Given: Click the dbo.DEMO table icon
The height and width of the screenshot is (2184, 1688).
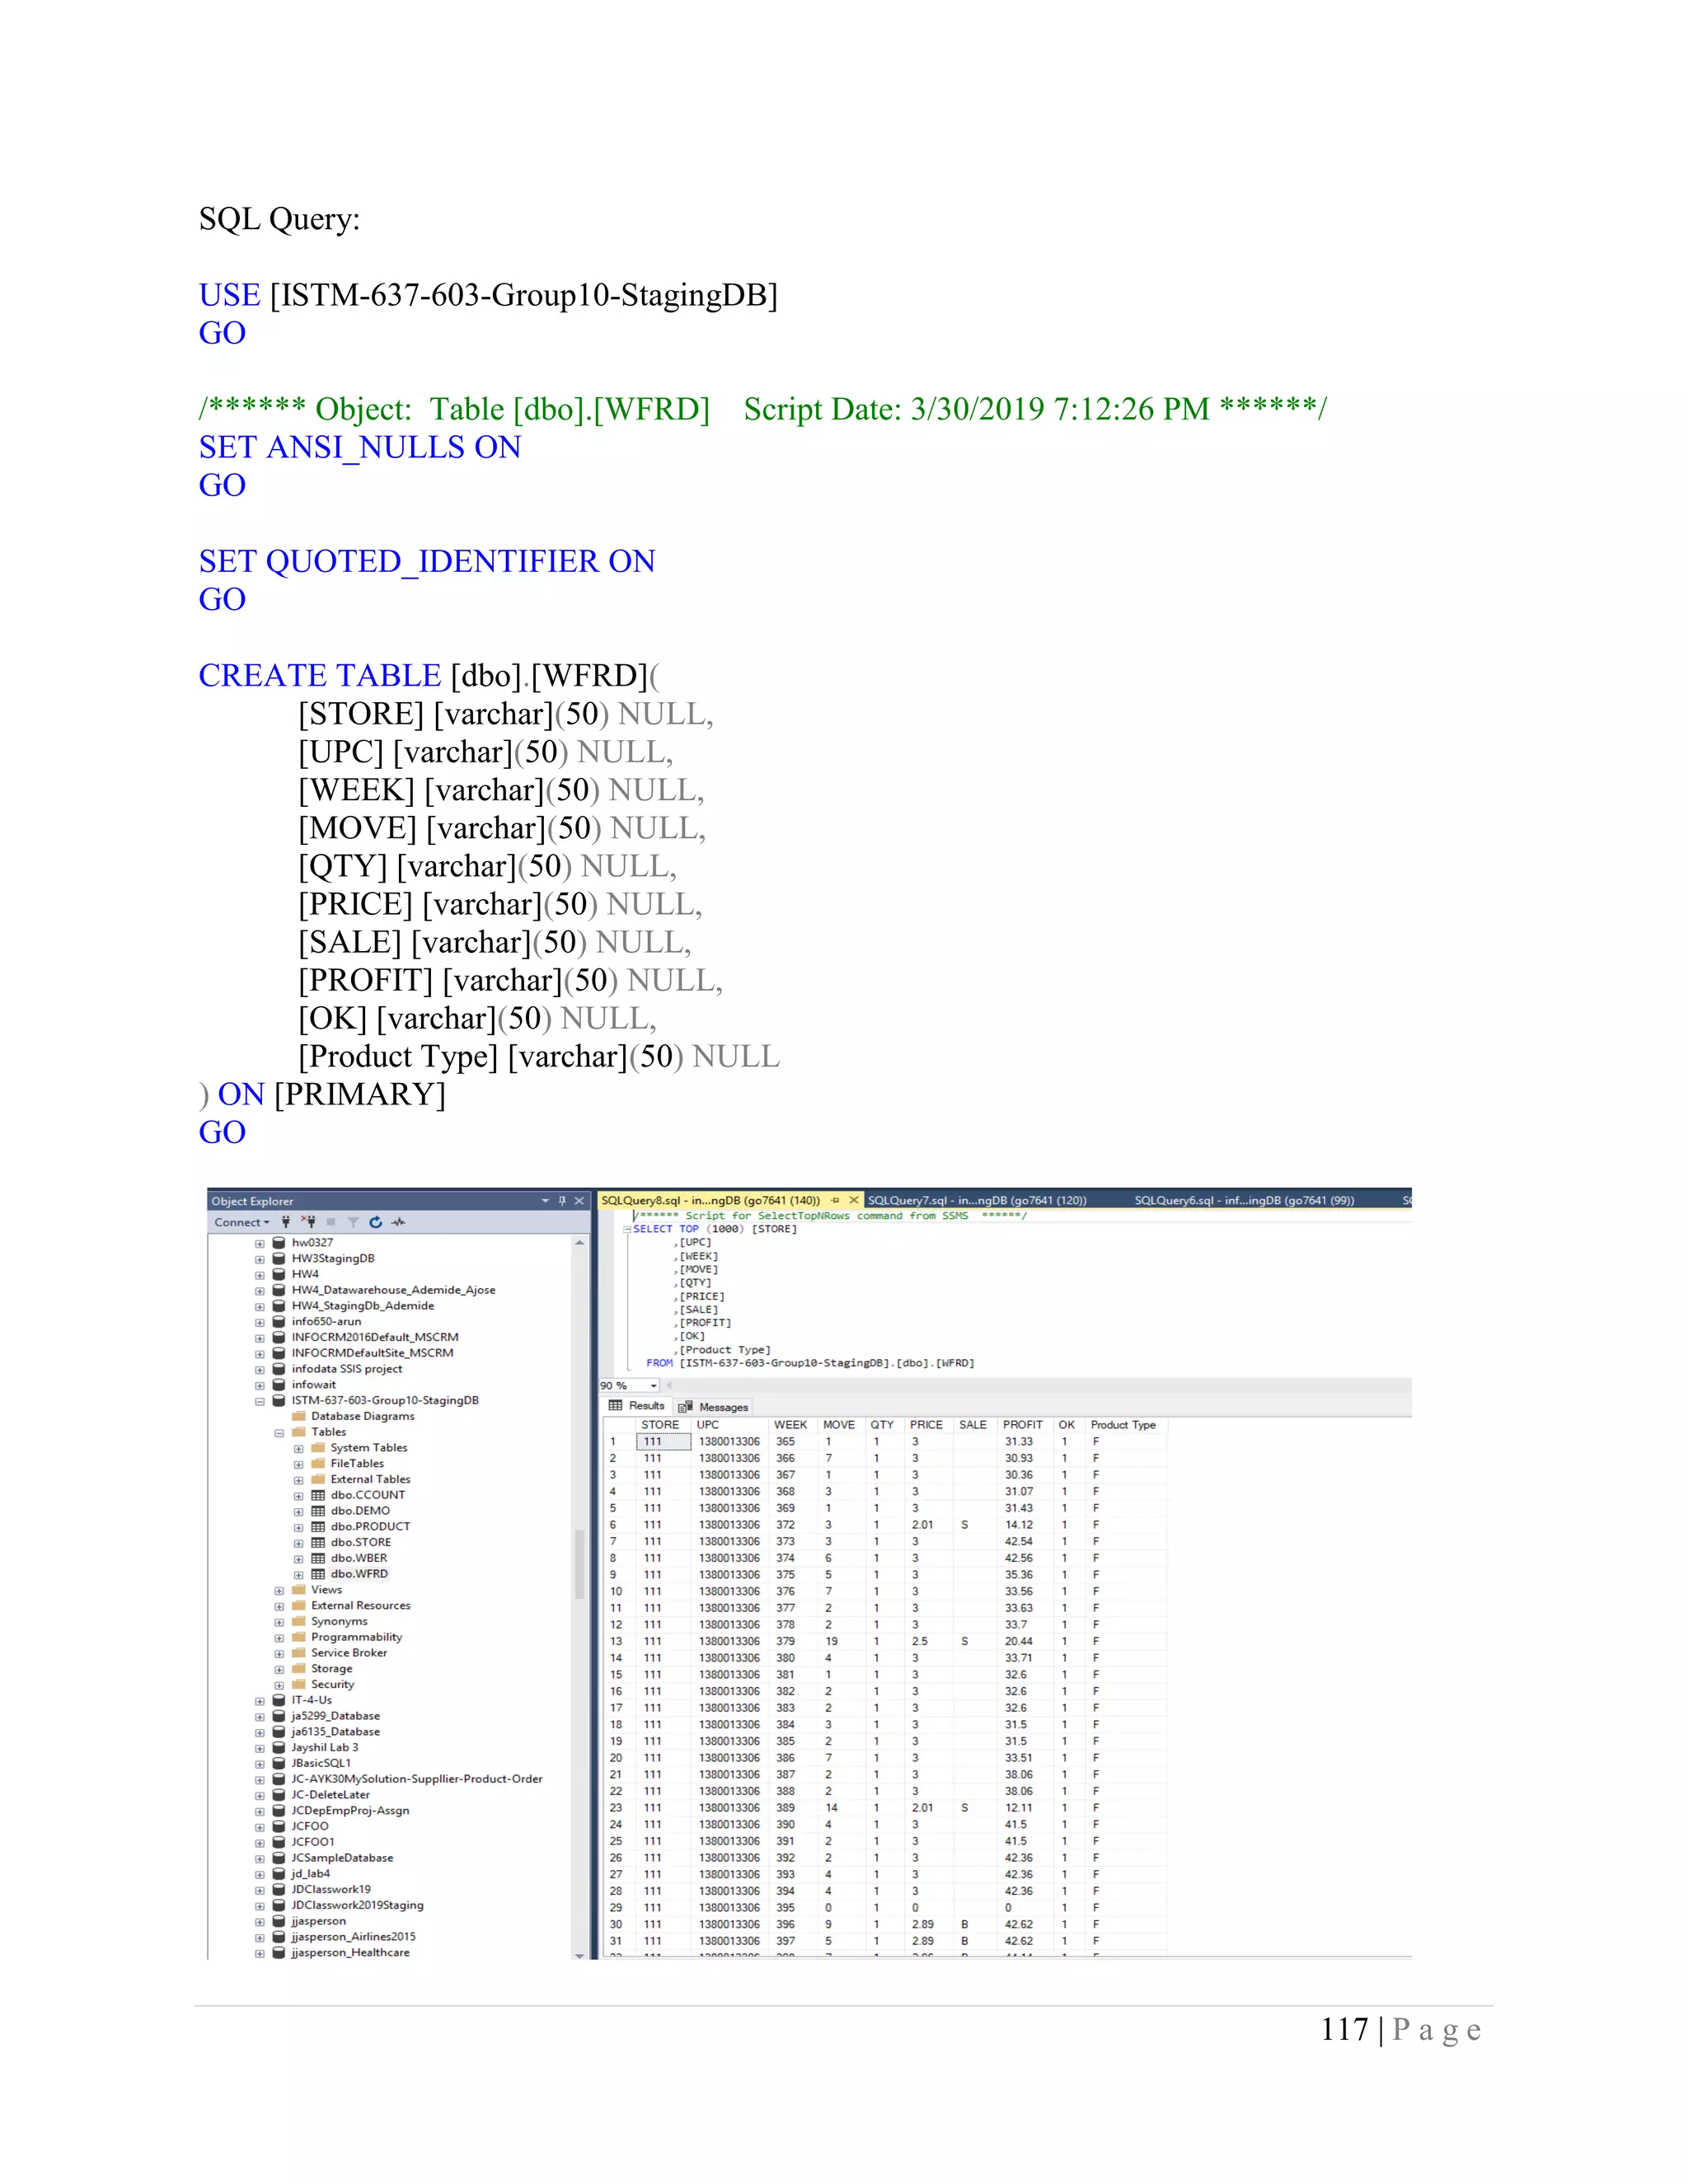Looking at the screenshot, I should coord(318,1511).
